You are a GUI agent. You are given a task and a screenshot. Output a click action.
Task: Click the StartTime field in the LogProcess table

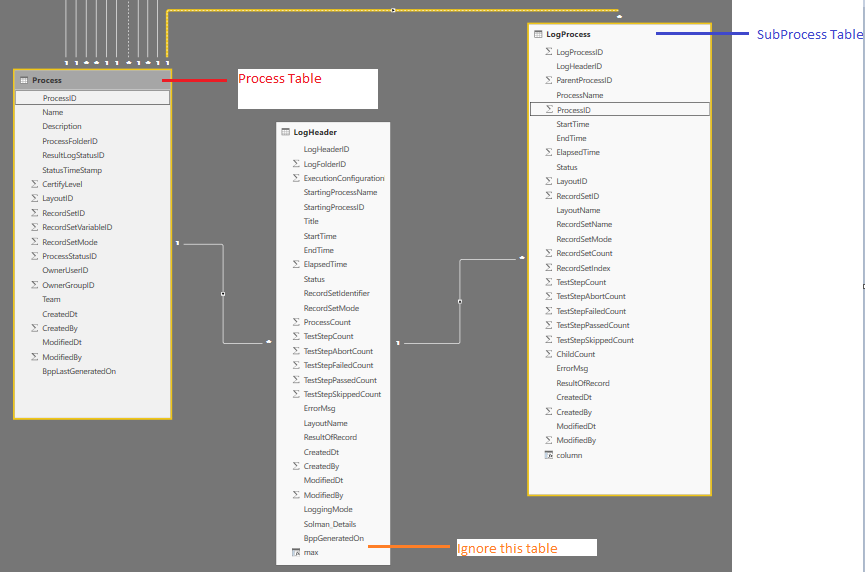(573, 124)
